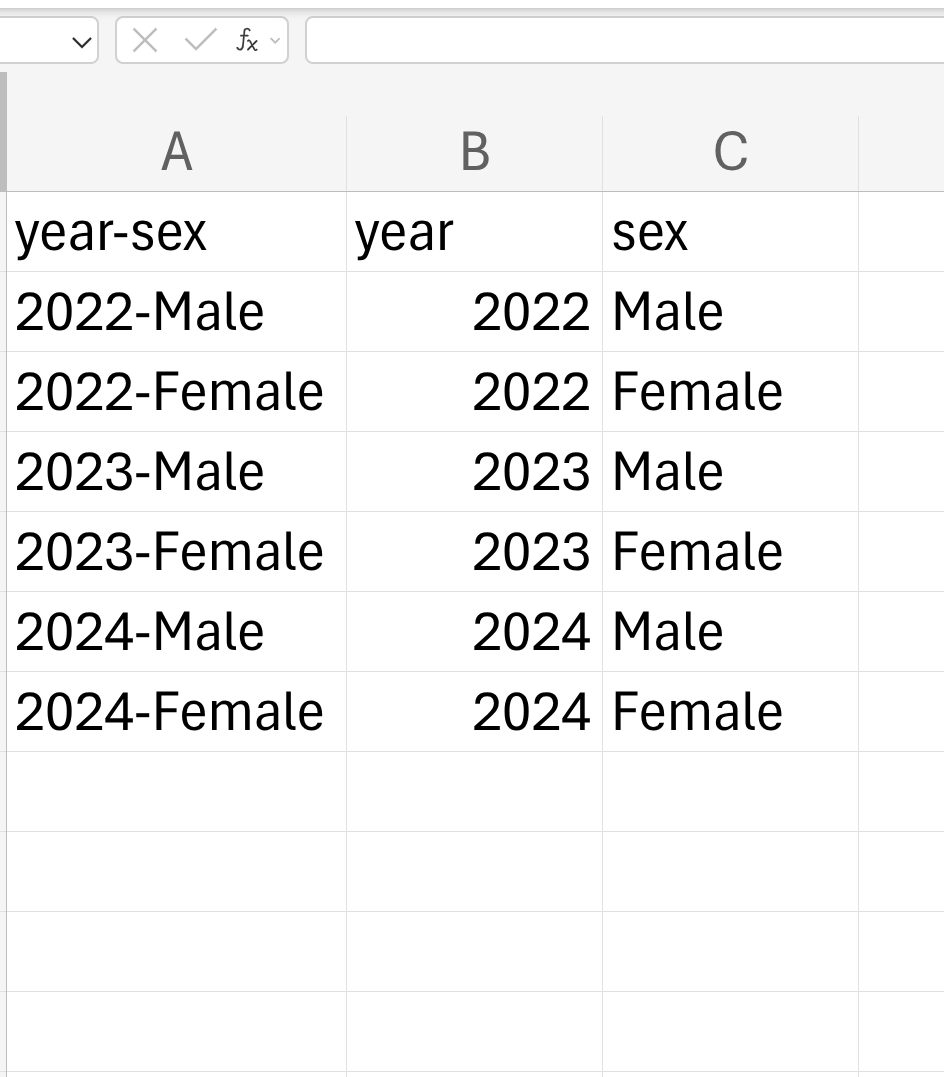This screenshot has width=944, height=1077.
Task: Select column C header
Action: click(x=730, y=152)
